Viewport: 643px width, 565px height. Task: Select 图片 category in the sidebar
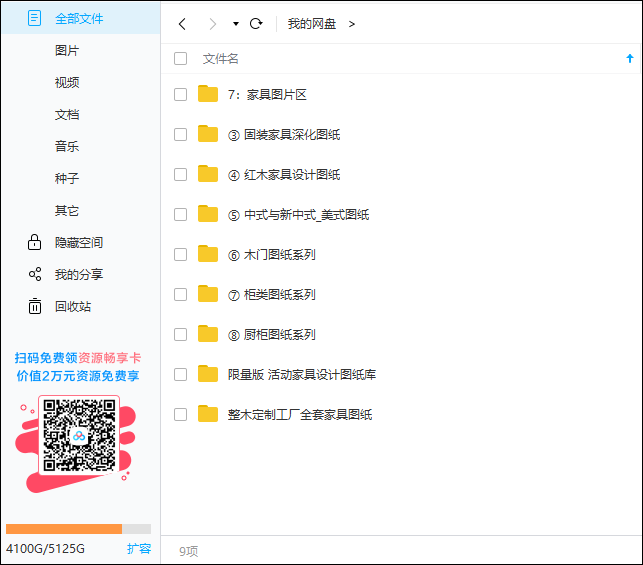[x=67, y=50]
